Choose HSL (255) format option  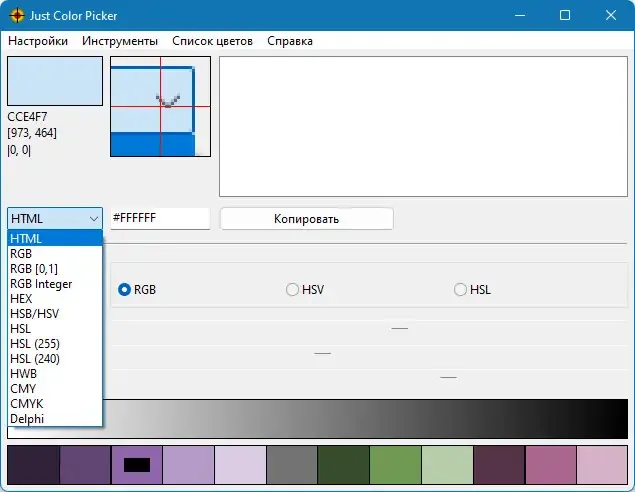[x=55, y=343]
